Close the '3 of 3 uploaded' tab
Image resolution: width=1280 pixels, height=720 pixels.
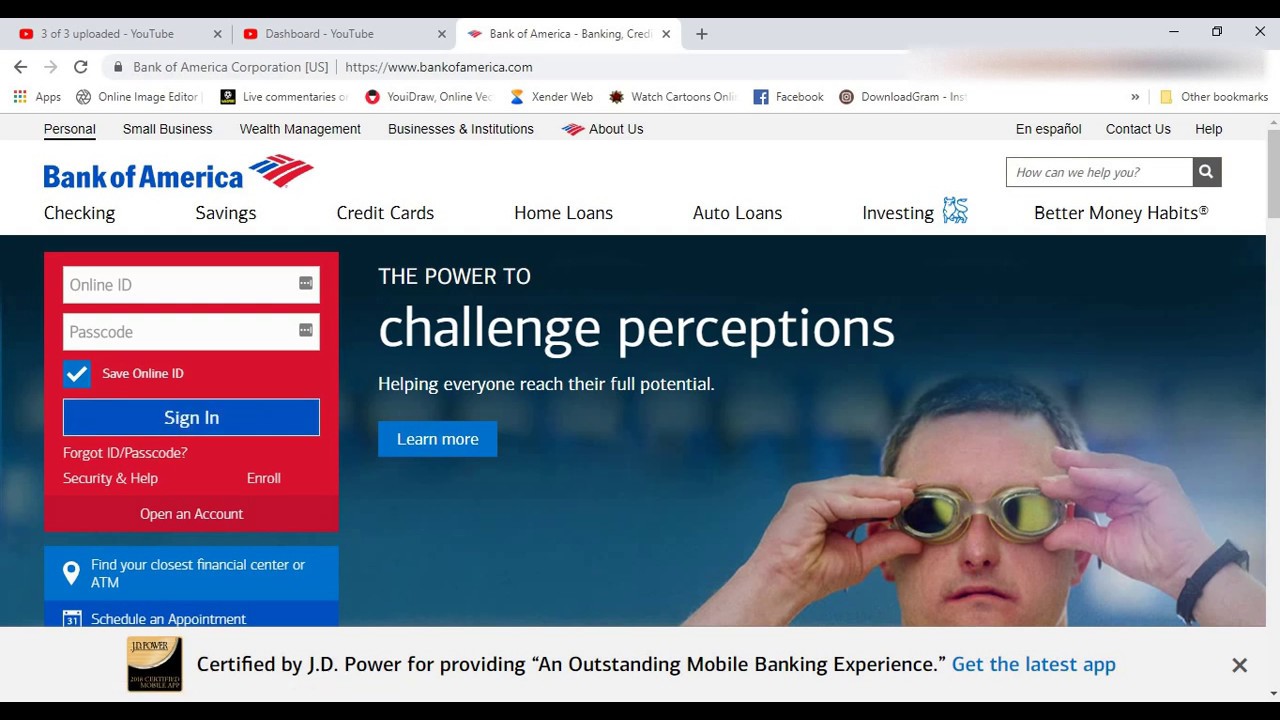click(217, 34)
